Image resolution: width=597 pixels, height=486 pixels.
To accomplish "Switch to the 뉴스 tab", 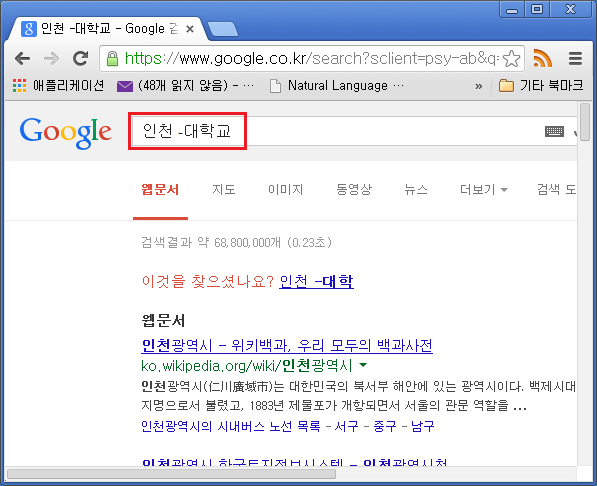I will coord(416,189).
